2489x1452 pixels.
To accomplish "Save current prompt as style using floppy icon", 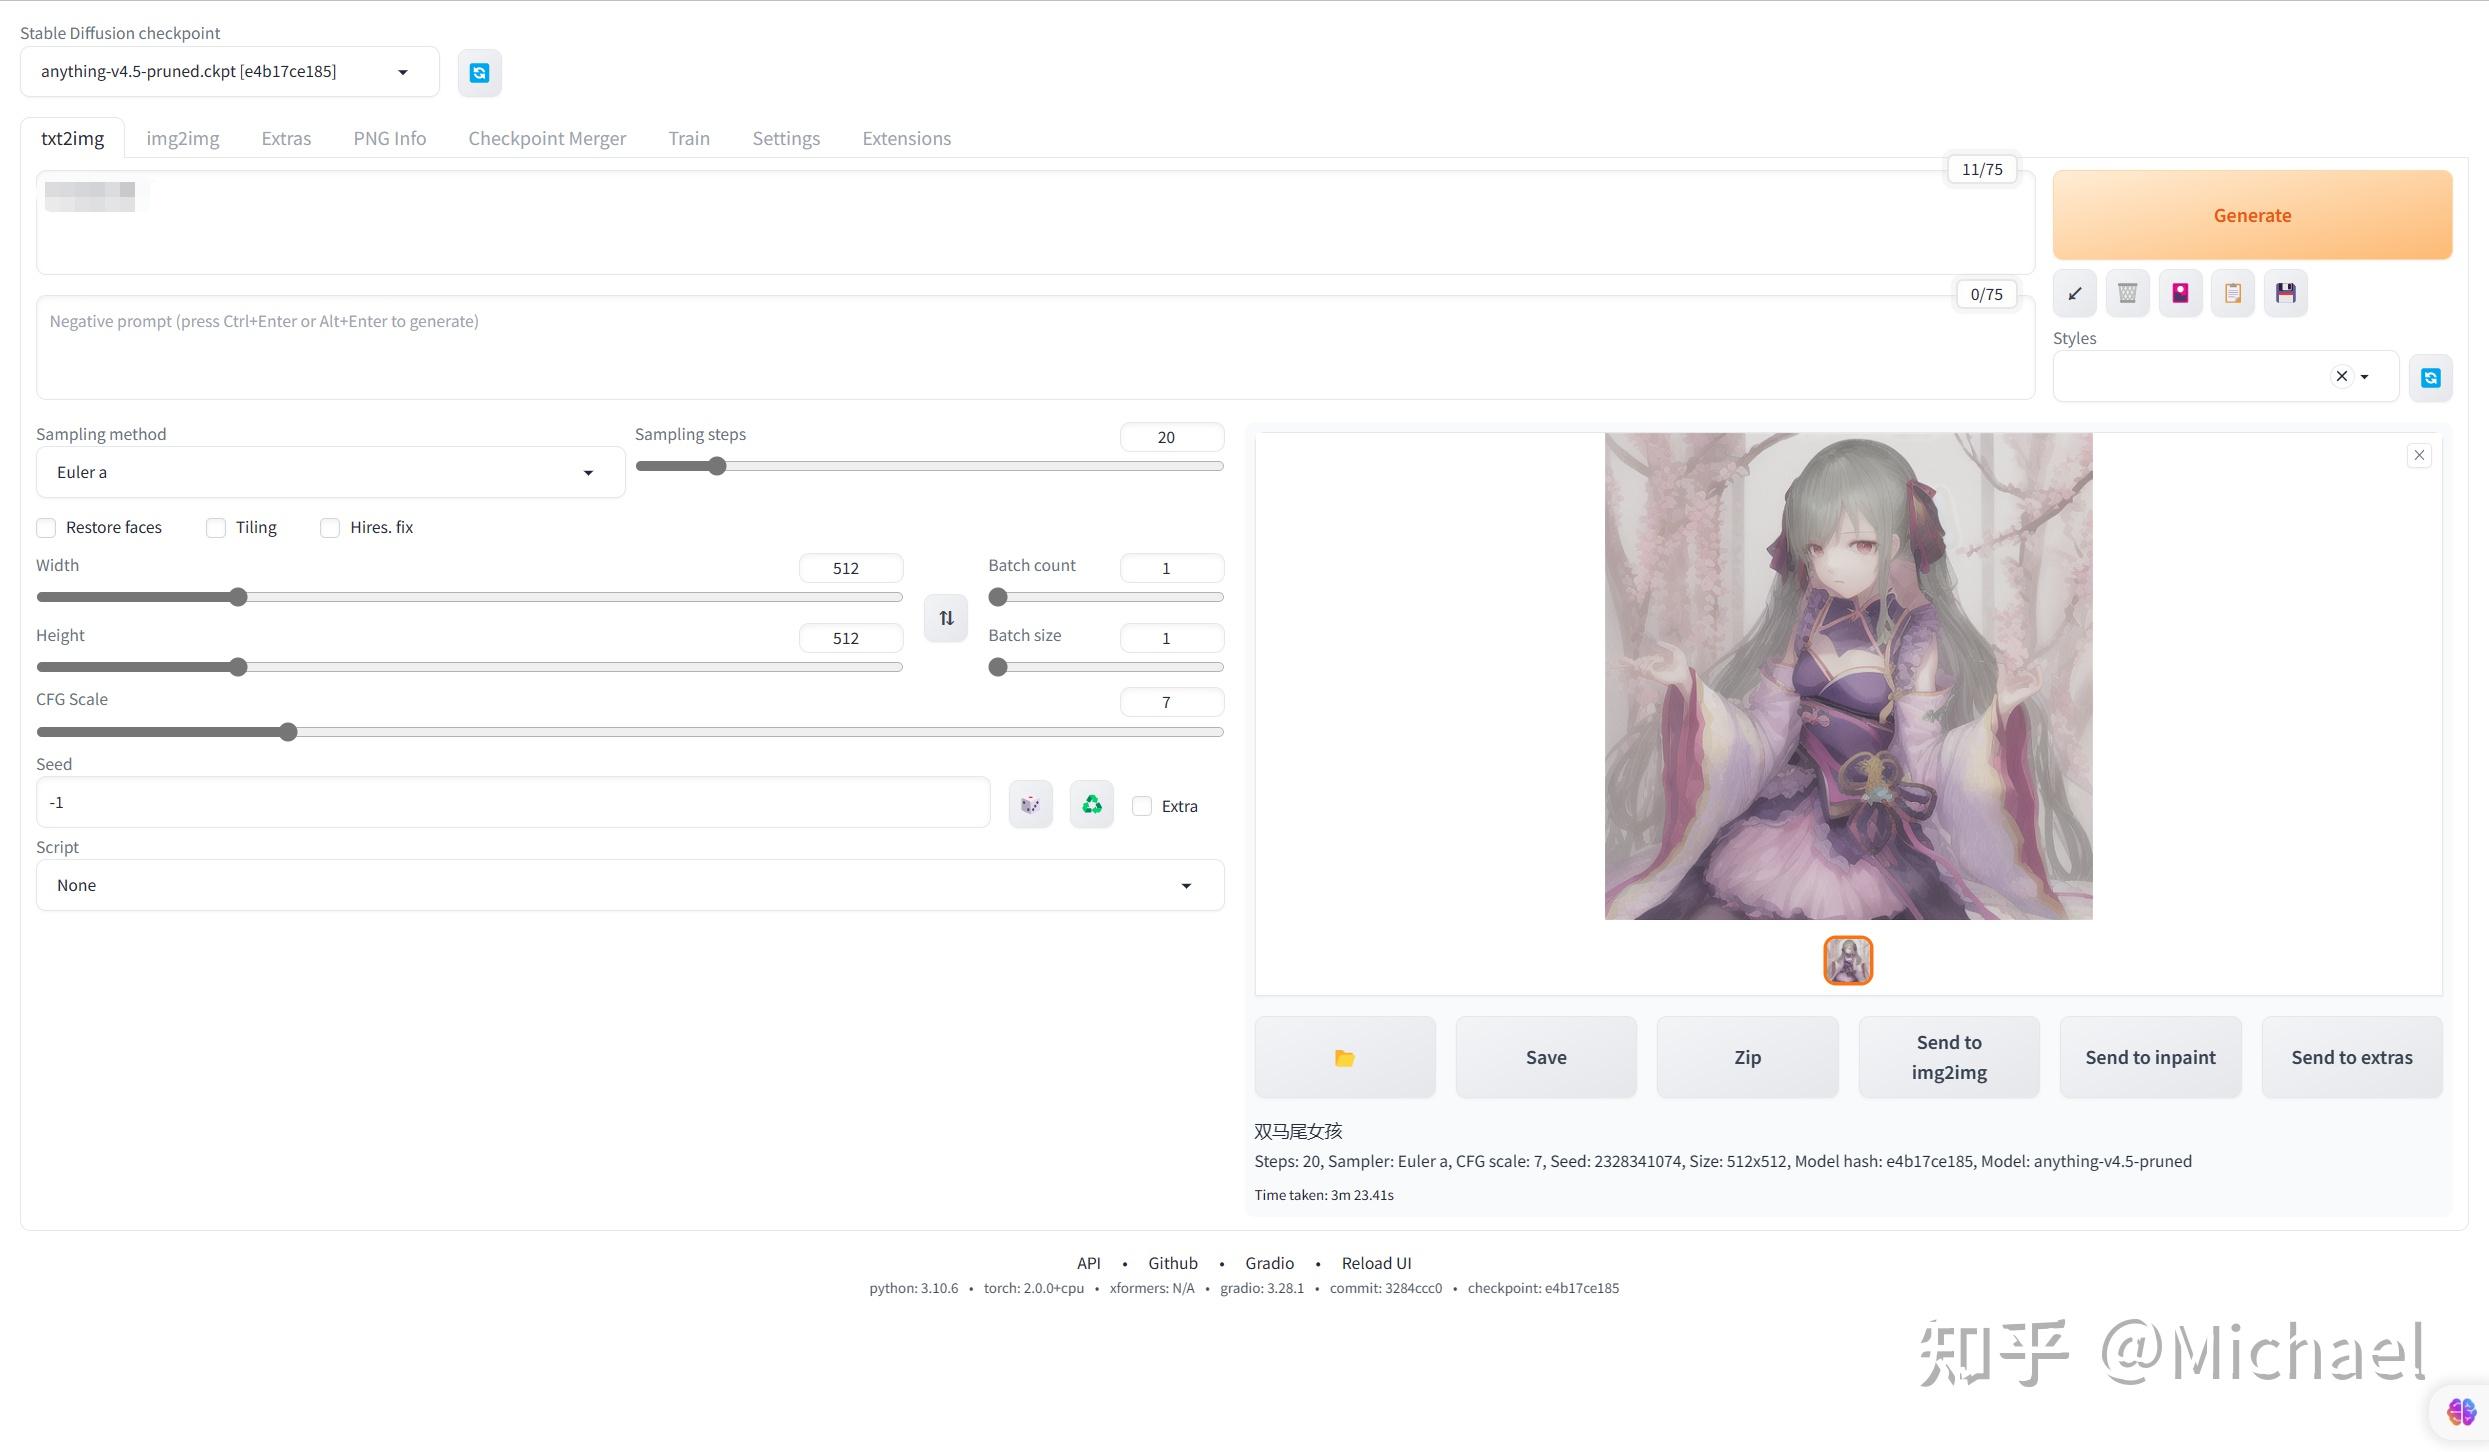I will tap(2286, 292).
